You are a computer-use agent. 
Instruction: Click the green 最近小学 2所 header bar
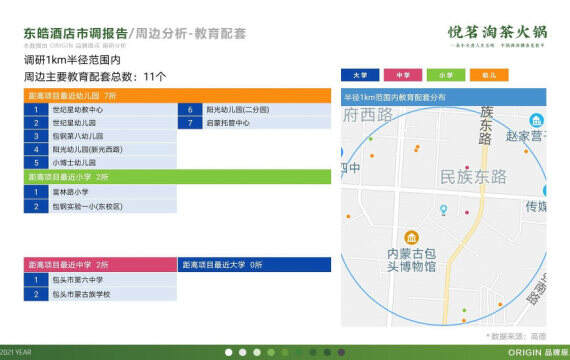pyautogui.click(x=177, y=177)
